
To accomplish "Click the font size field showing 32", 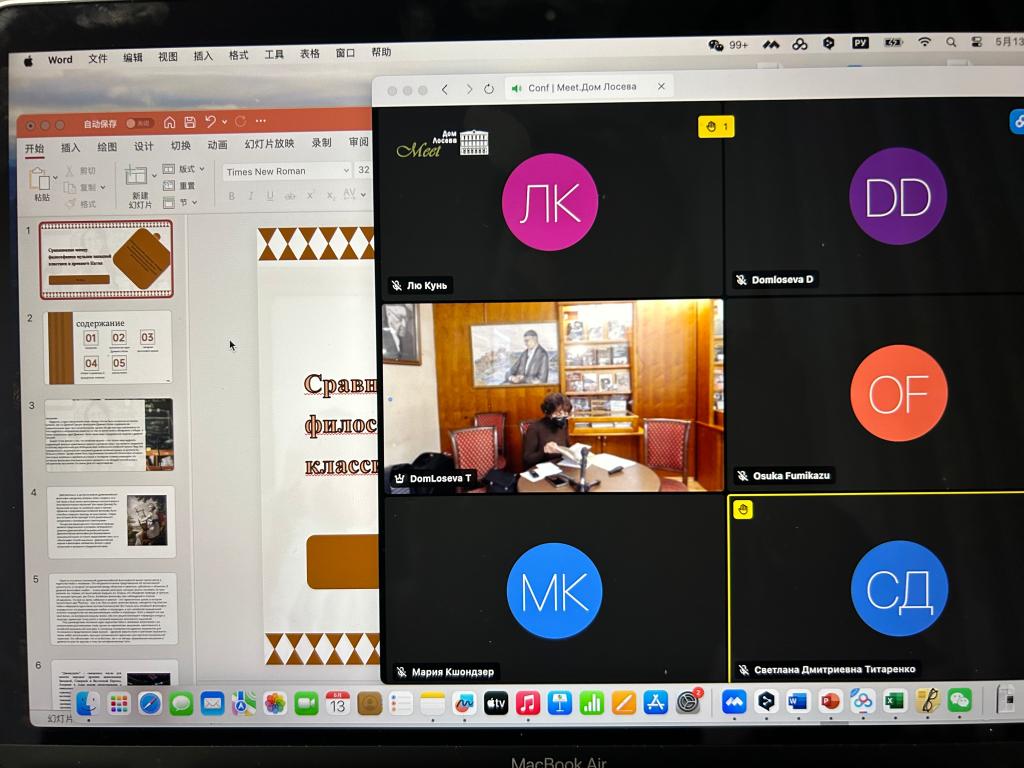I will 364,170.
